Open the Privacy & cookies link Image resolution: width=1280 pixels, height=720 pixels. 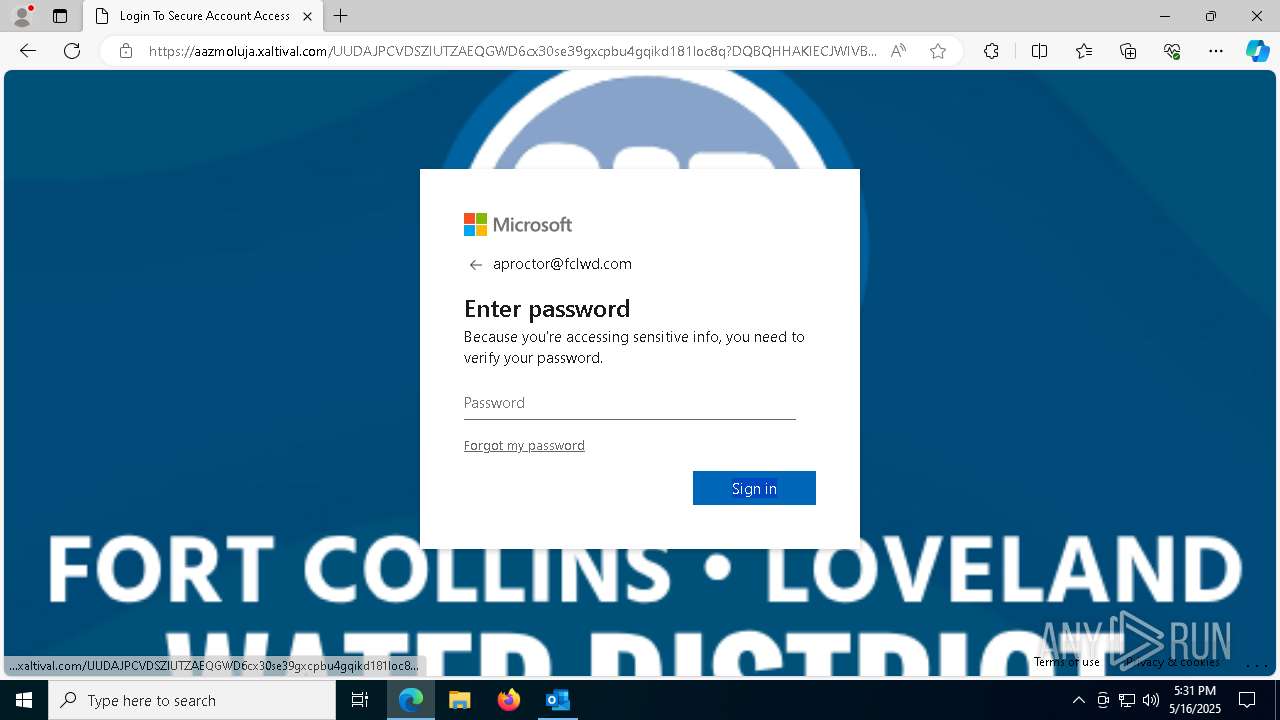[1171, 662]
